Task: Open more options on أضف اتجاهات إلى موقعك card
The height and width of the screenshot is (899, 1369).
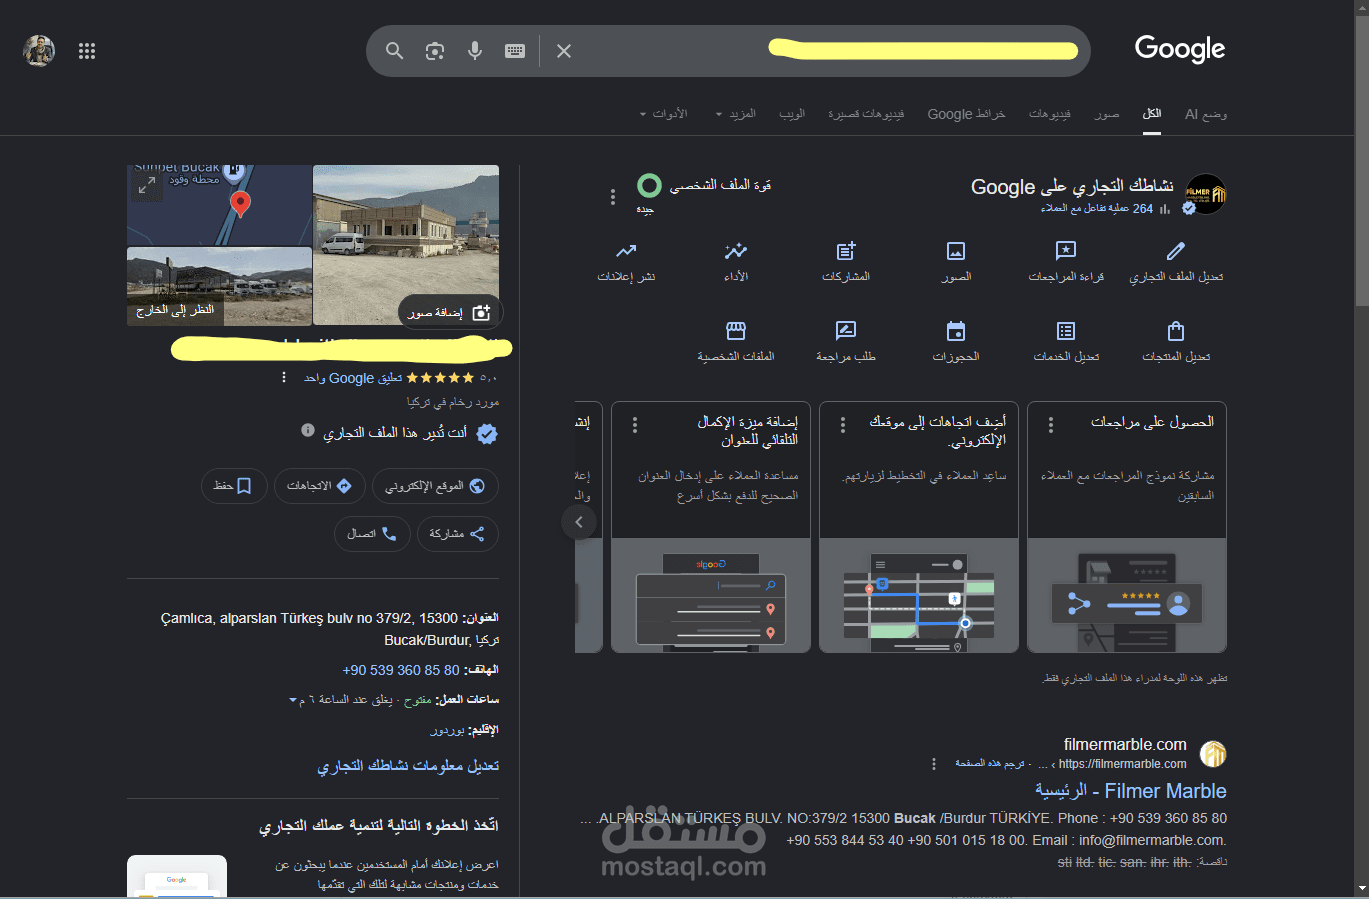Action: (843, 425)
